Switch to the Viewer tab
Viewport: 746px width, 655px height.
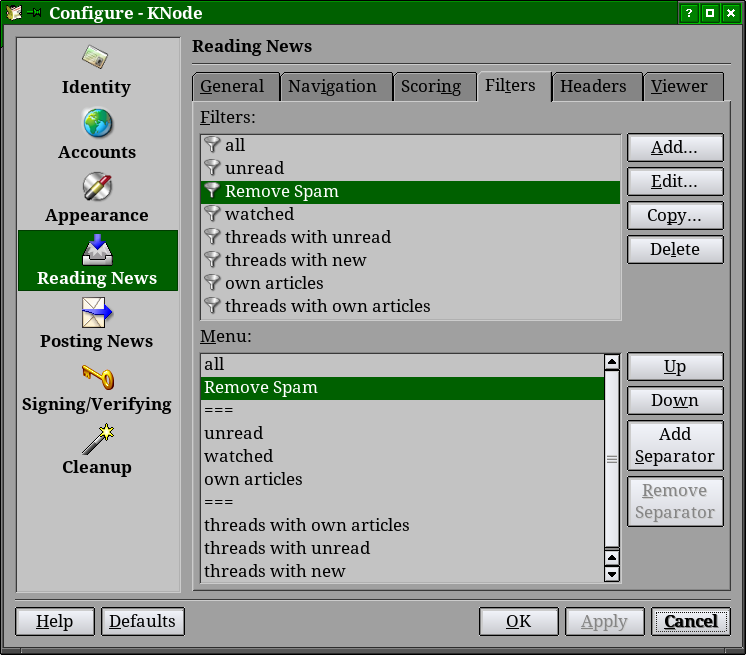click(683, 87)
